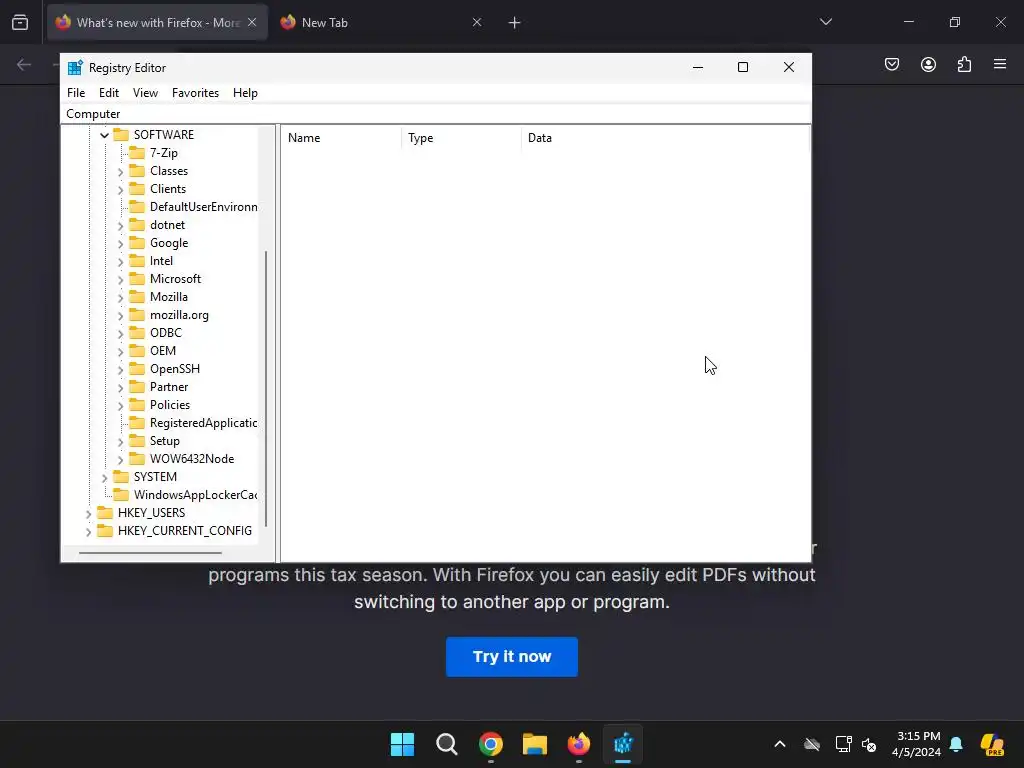1024x768 pixels.
Task: Expand the Google key
Action: [x=120, y=244]
